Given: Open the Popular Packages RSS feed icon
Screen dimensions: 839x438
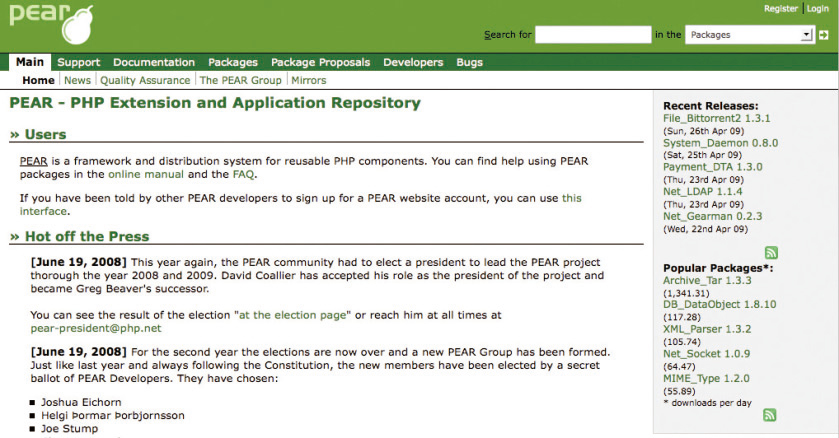Looking at the screenshot, I should 770,415.
